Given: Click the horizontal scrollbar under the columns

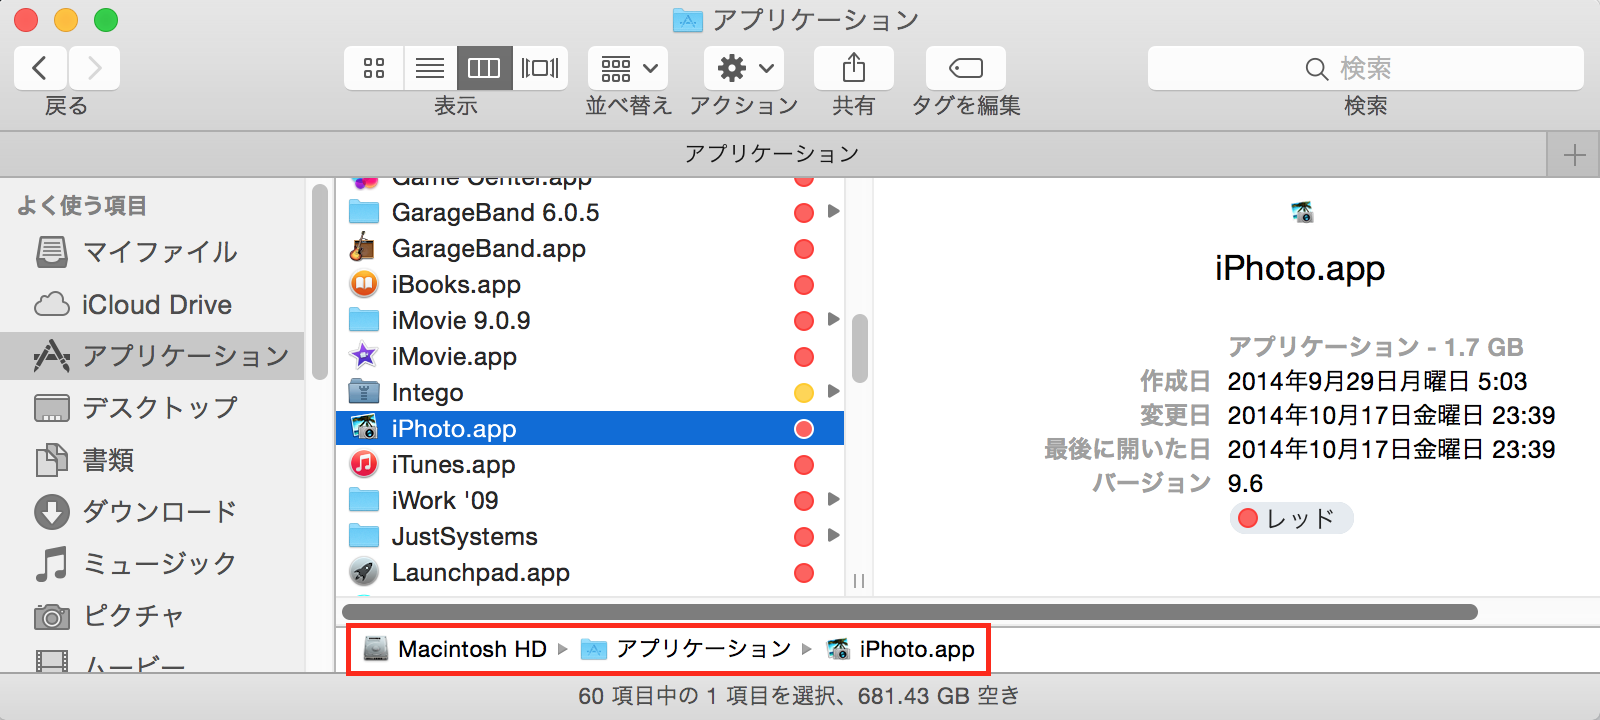Looking at the screenshot, I should pyautogui.click(x=910, y=612).
